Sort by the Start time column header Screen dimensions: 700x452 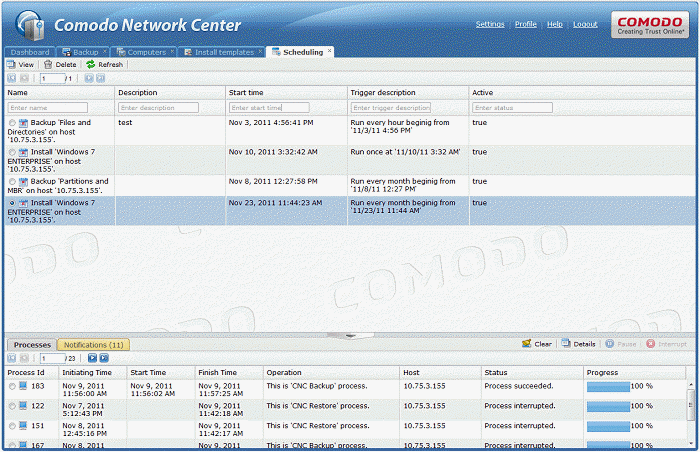(x=286, y=92)
